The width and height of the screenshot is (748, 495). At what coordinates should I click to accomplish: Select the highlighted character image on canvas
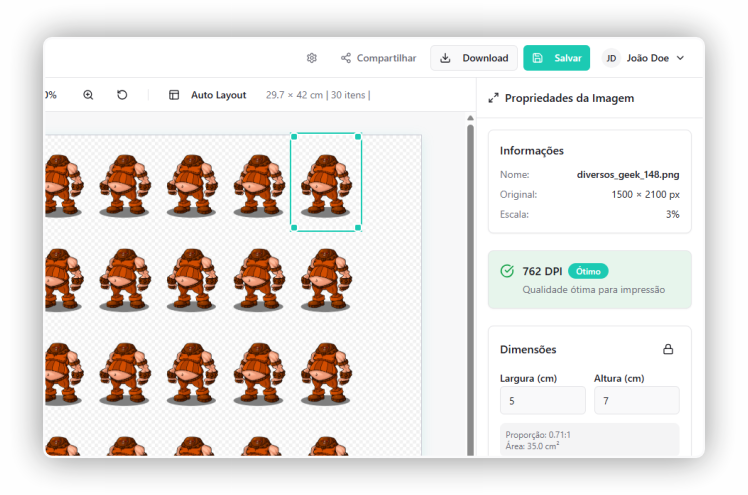(x=325, y=183)
